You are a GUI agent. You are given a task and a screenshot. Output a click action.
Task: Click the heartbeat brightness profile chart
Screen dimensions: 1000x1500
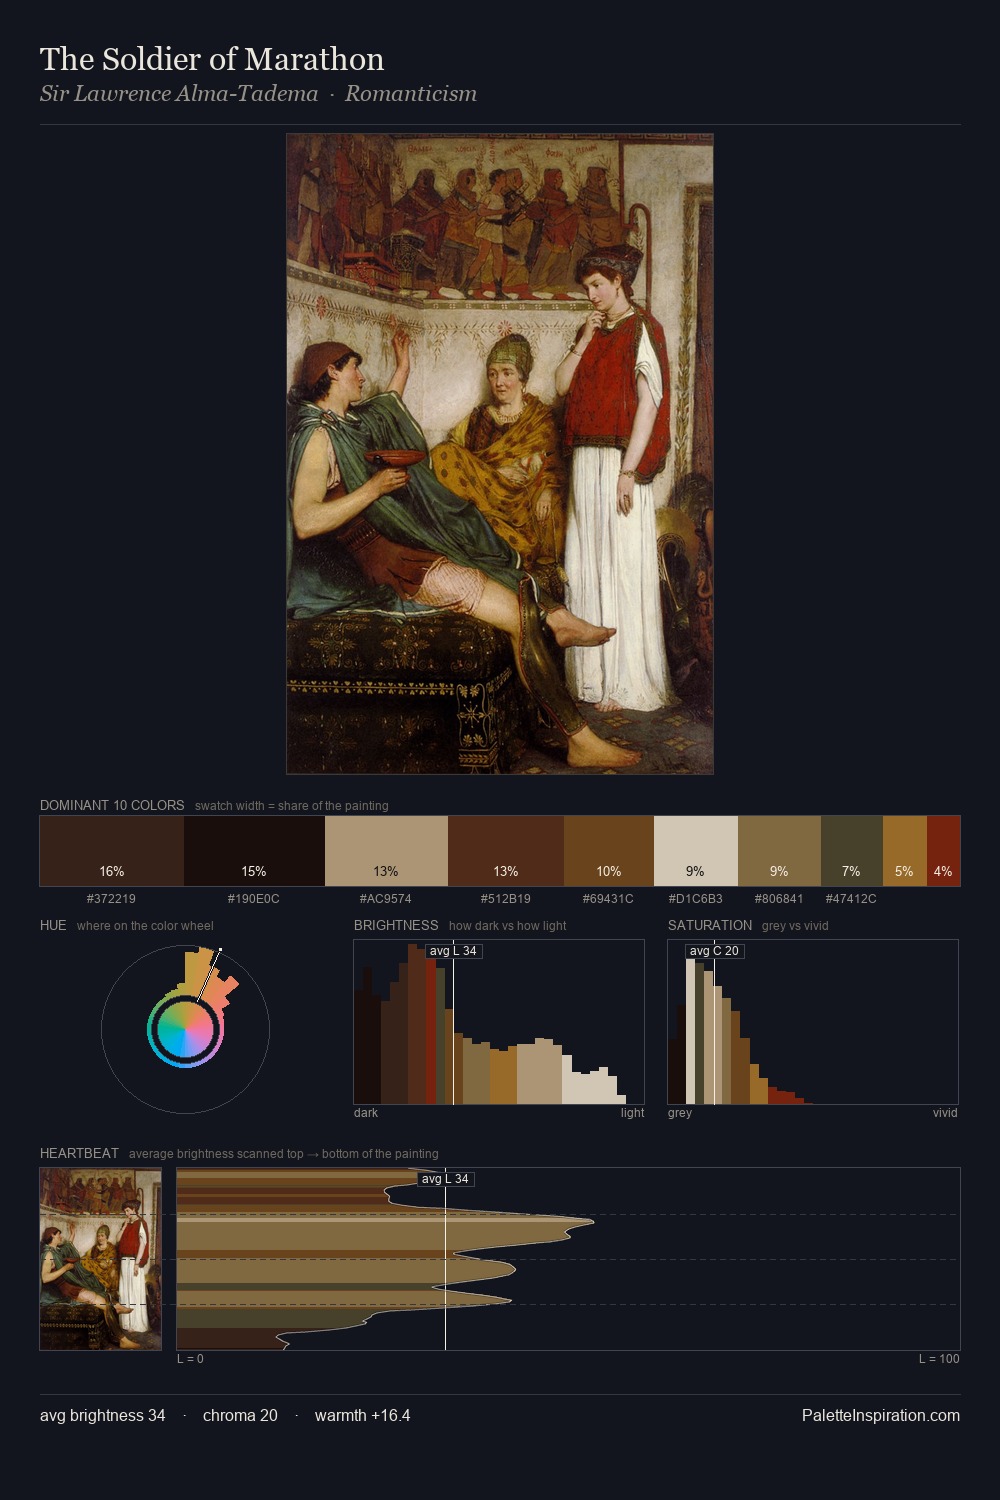tap(568, 1259)
